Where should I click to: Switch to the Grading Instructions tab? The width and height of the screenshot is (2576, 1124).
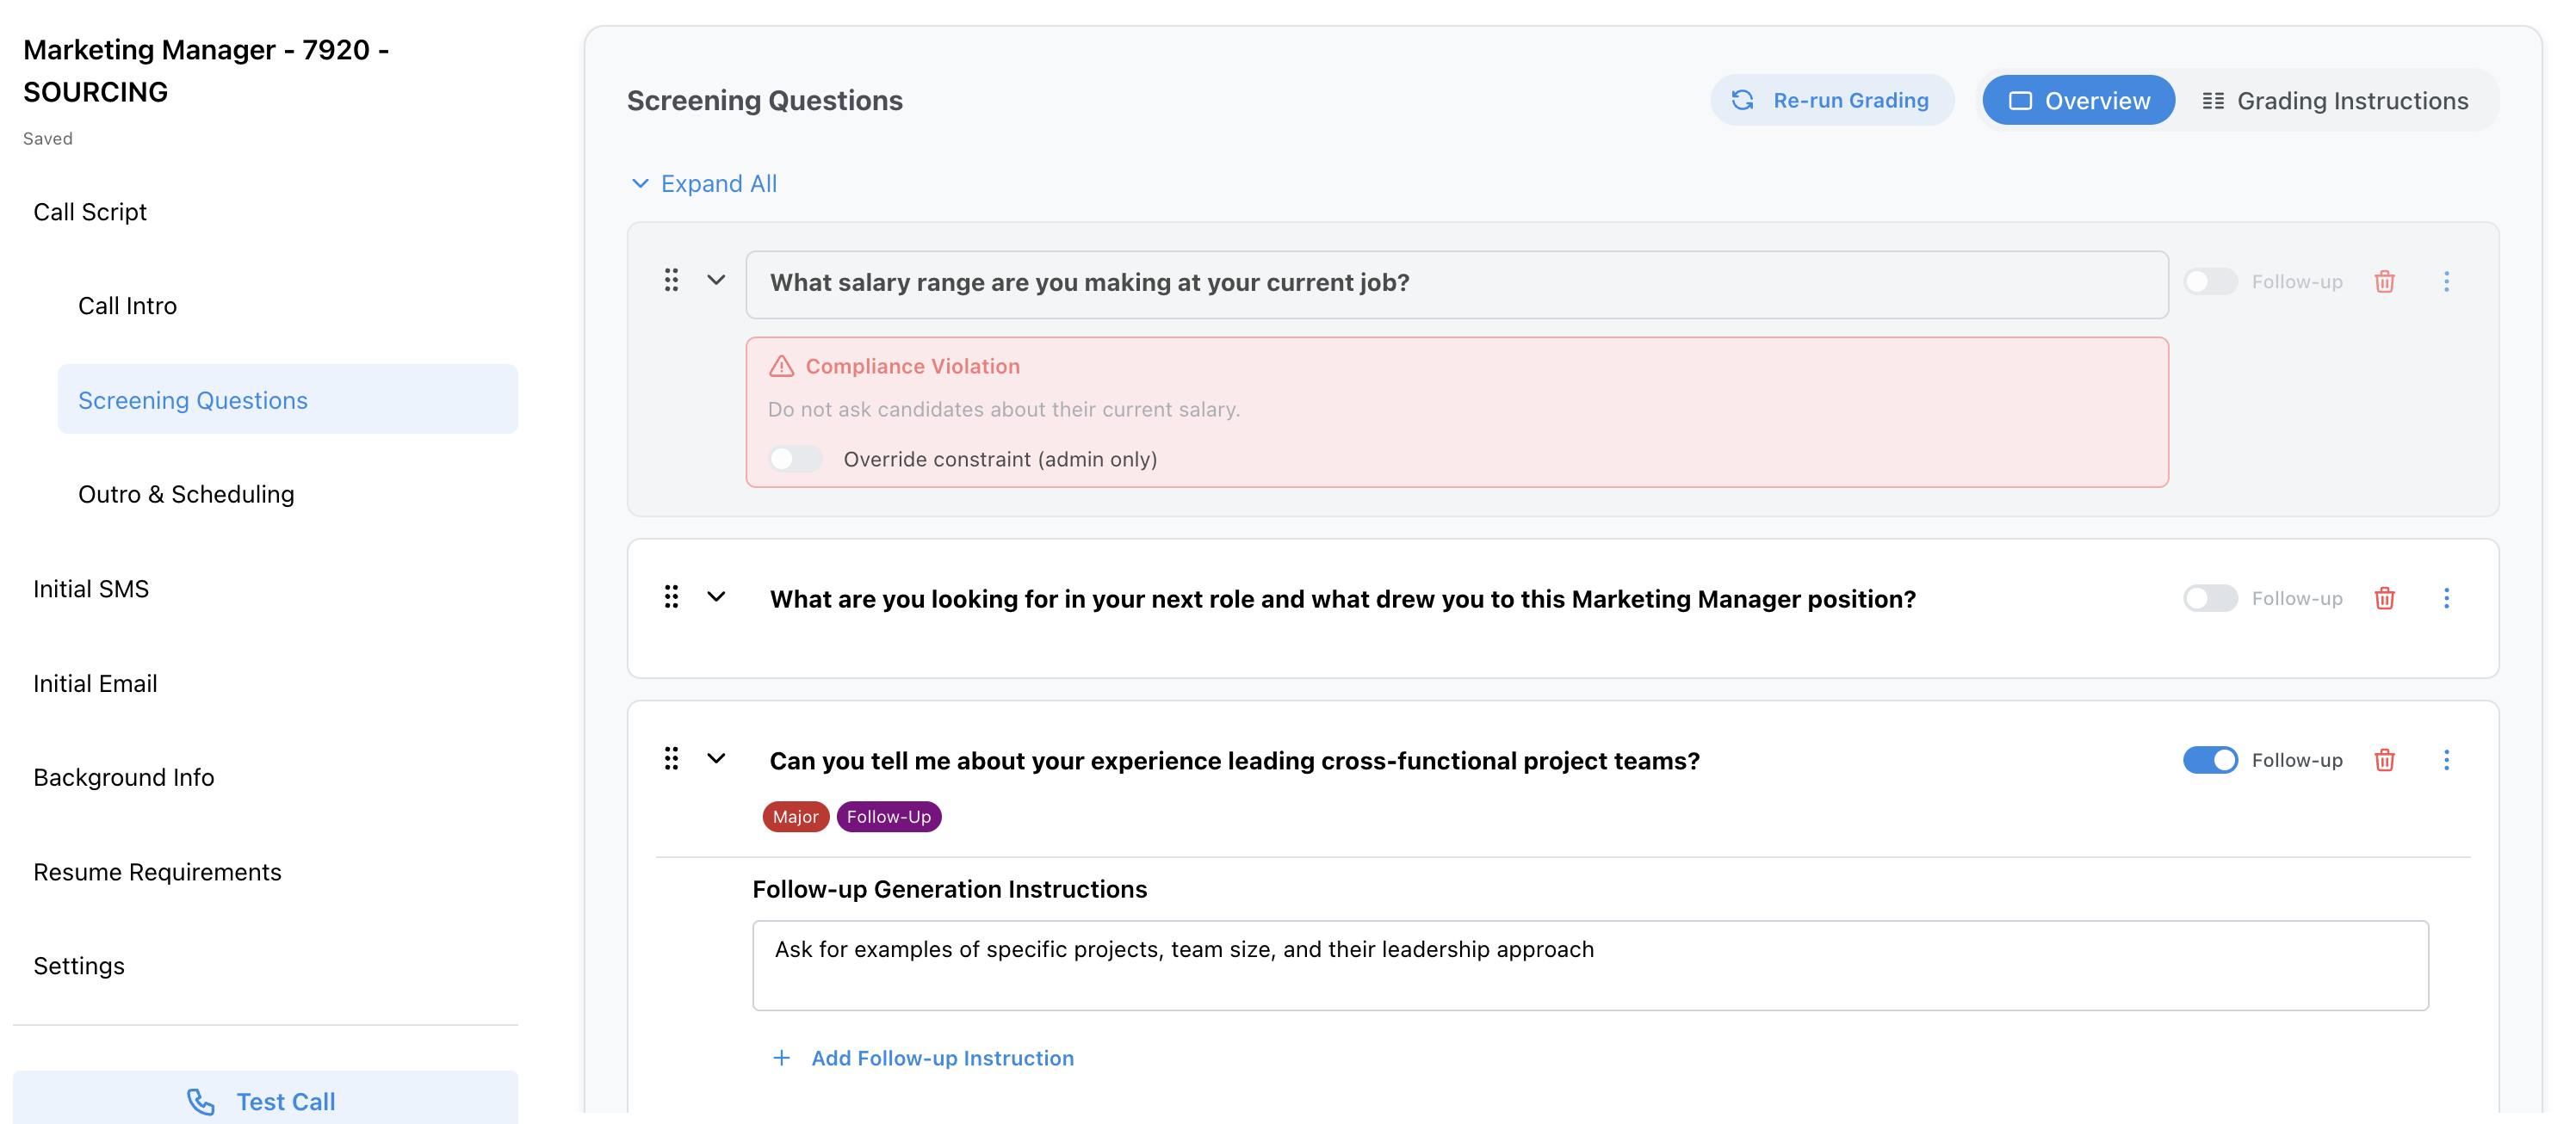(x=2336, y=100)
